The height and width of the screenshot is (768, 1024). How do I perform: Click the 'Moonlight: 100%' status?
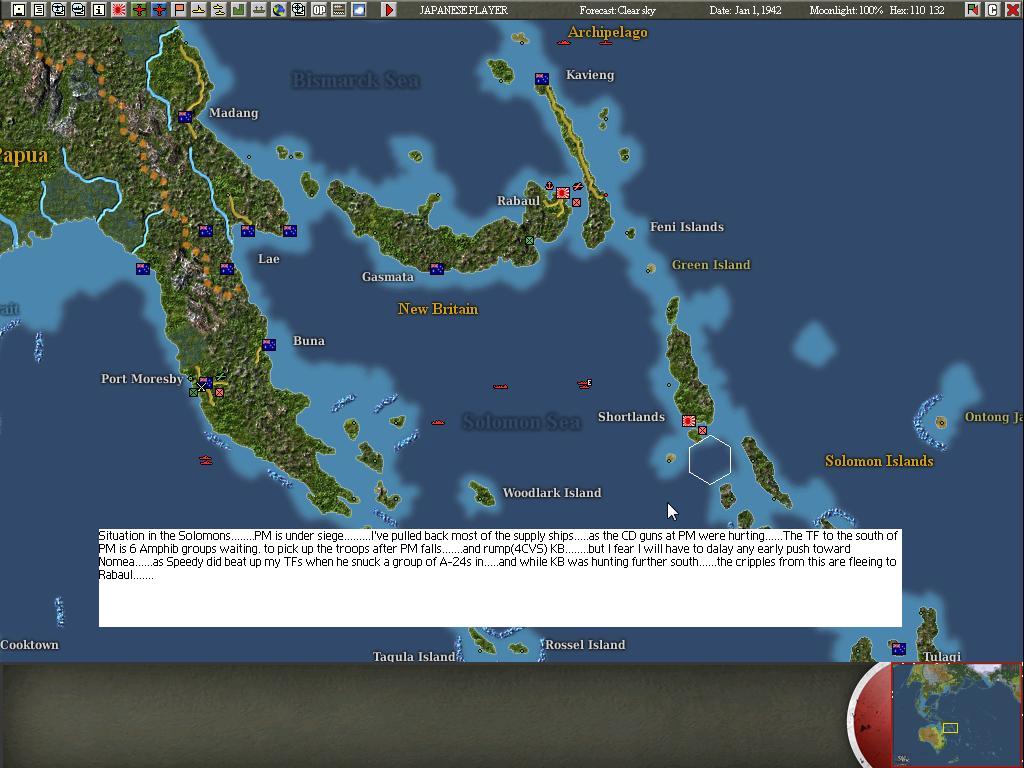(x=846, y=10)
